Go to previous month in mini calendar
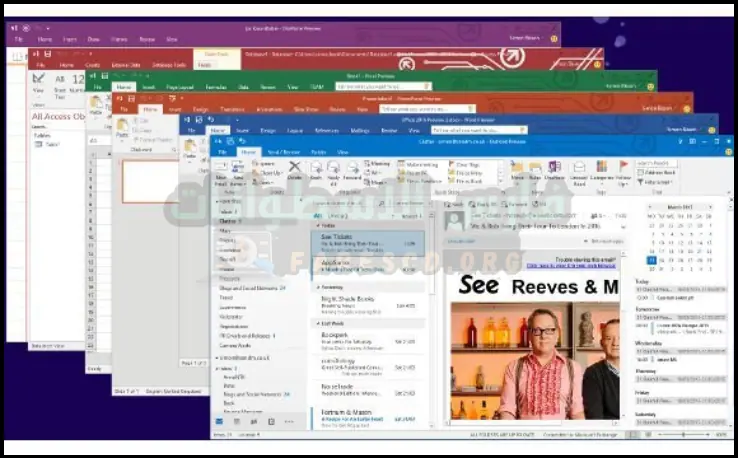Image resolution: width=738 pixels, height=458 pixels. (x=650, y=207)
